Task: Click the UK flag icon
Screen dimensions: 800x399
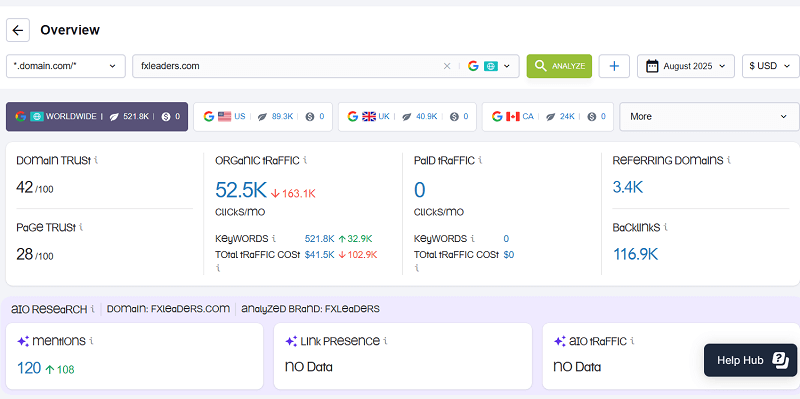Action: coord(369,116)
